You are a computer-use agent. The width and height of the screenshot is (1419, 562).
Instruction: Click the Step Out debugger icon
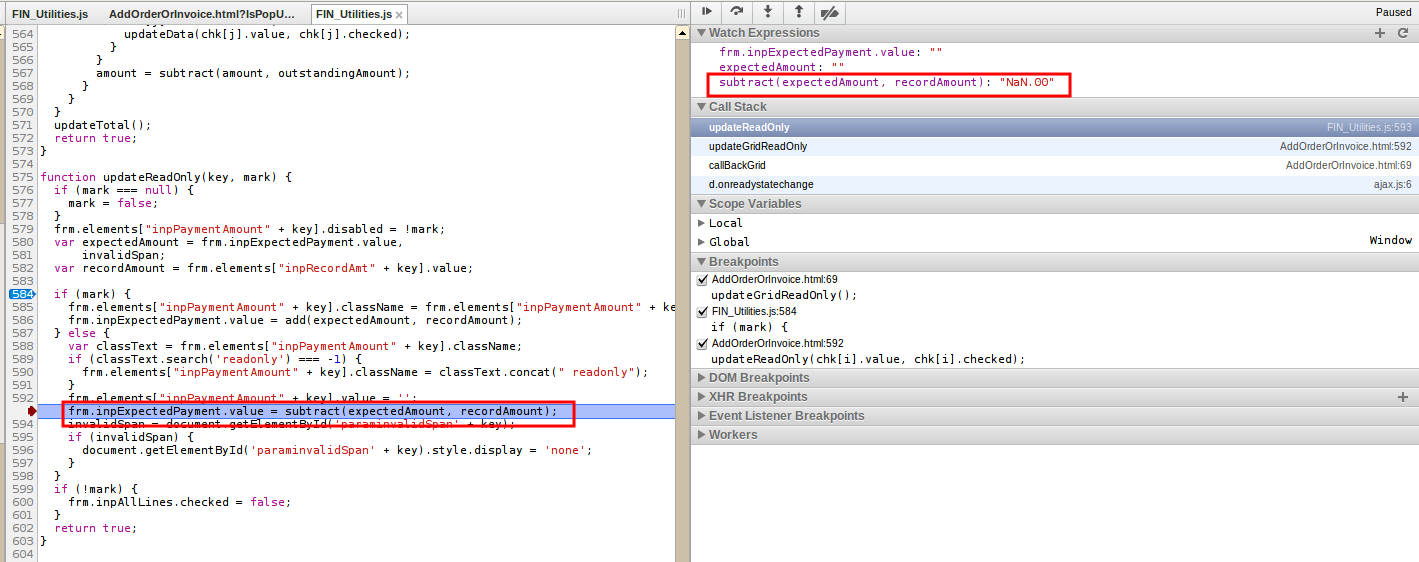pos(798,12)
